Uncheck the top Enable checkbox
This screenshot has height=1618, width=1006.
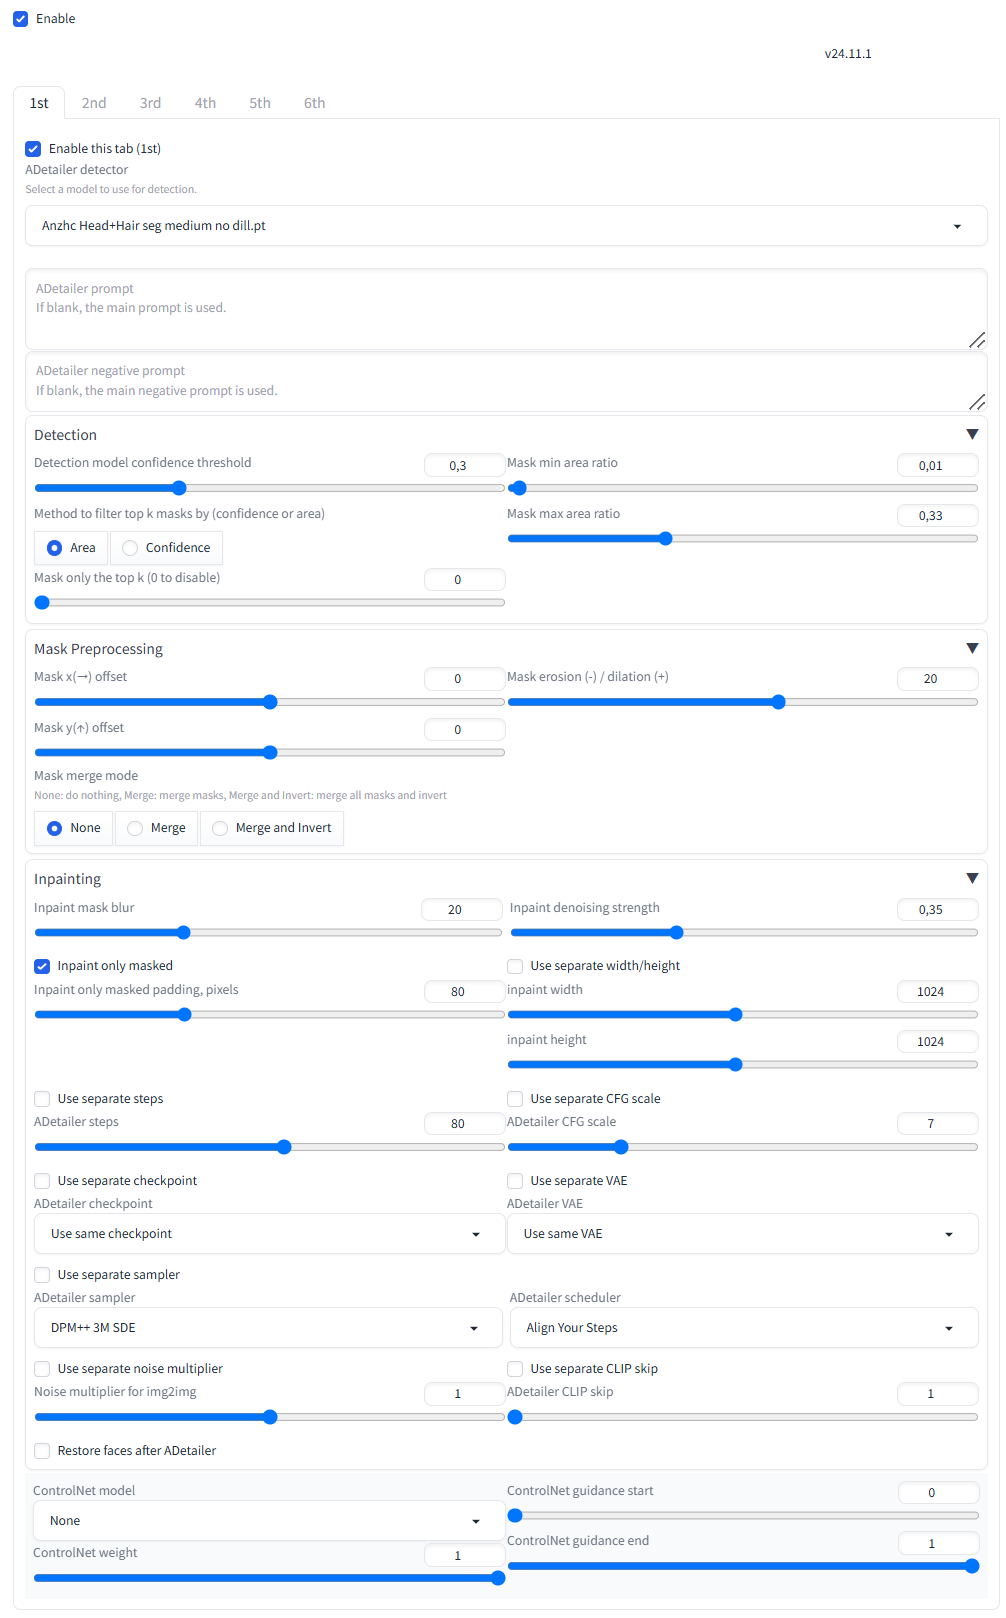click(x=20, y=19)
